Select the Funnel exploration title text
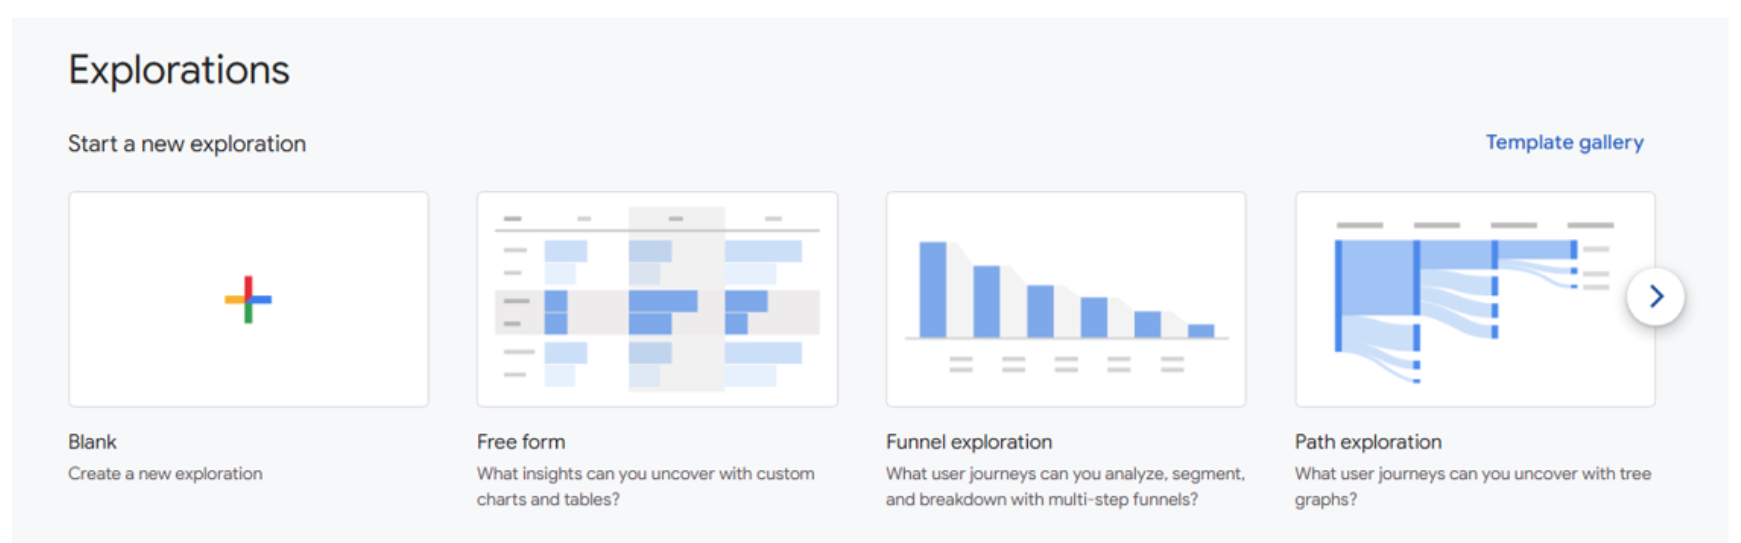The image size is (1741, 543). pos(969,441)
